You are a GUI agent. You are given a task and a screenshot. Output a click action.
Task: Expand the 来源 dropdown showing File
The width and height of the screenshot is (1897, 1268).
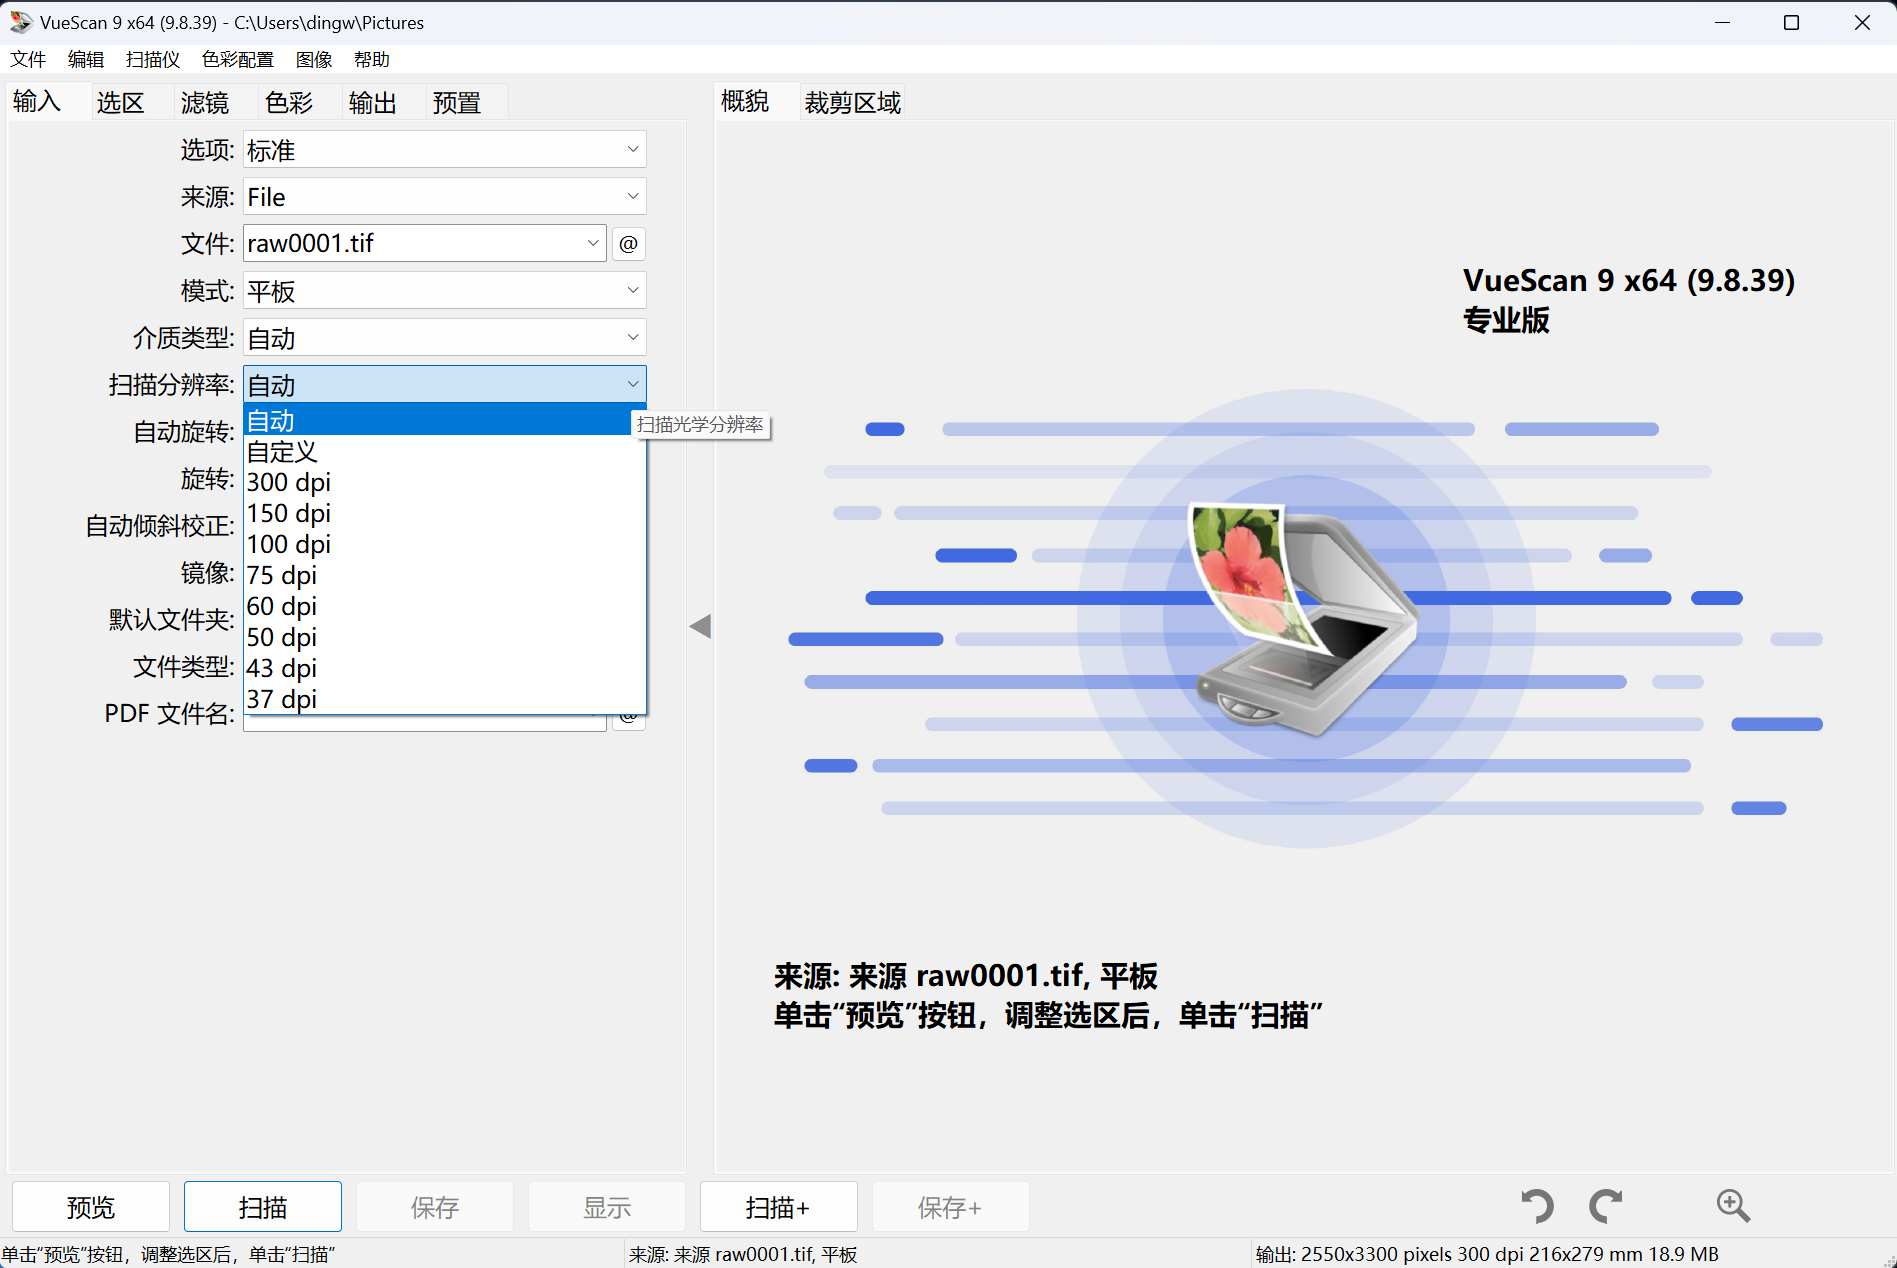point(444,197)
